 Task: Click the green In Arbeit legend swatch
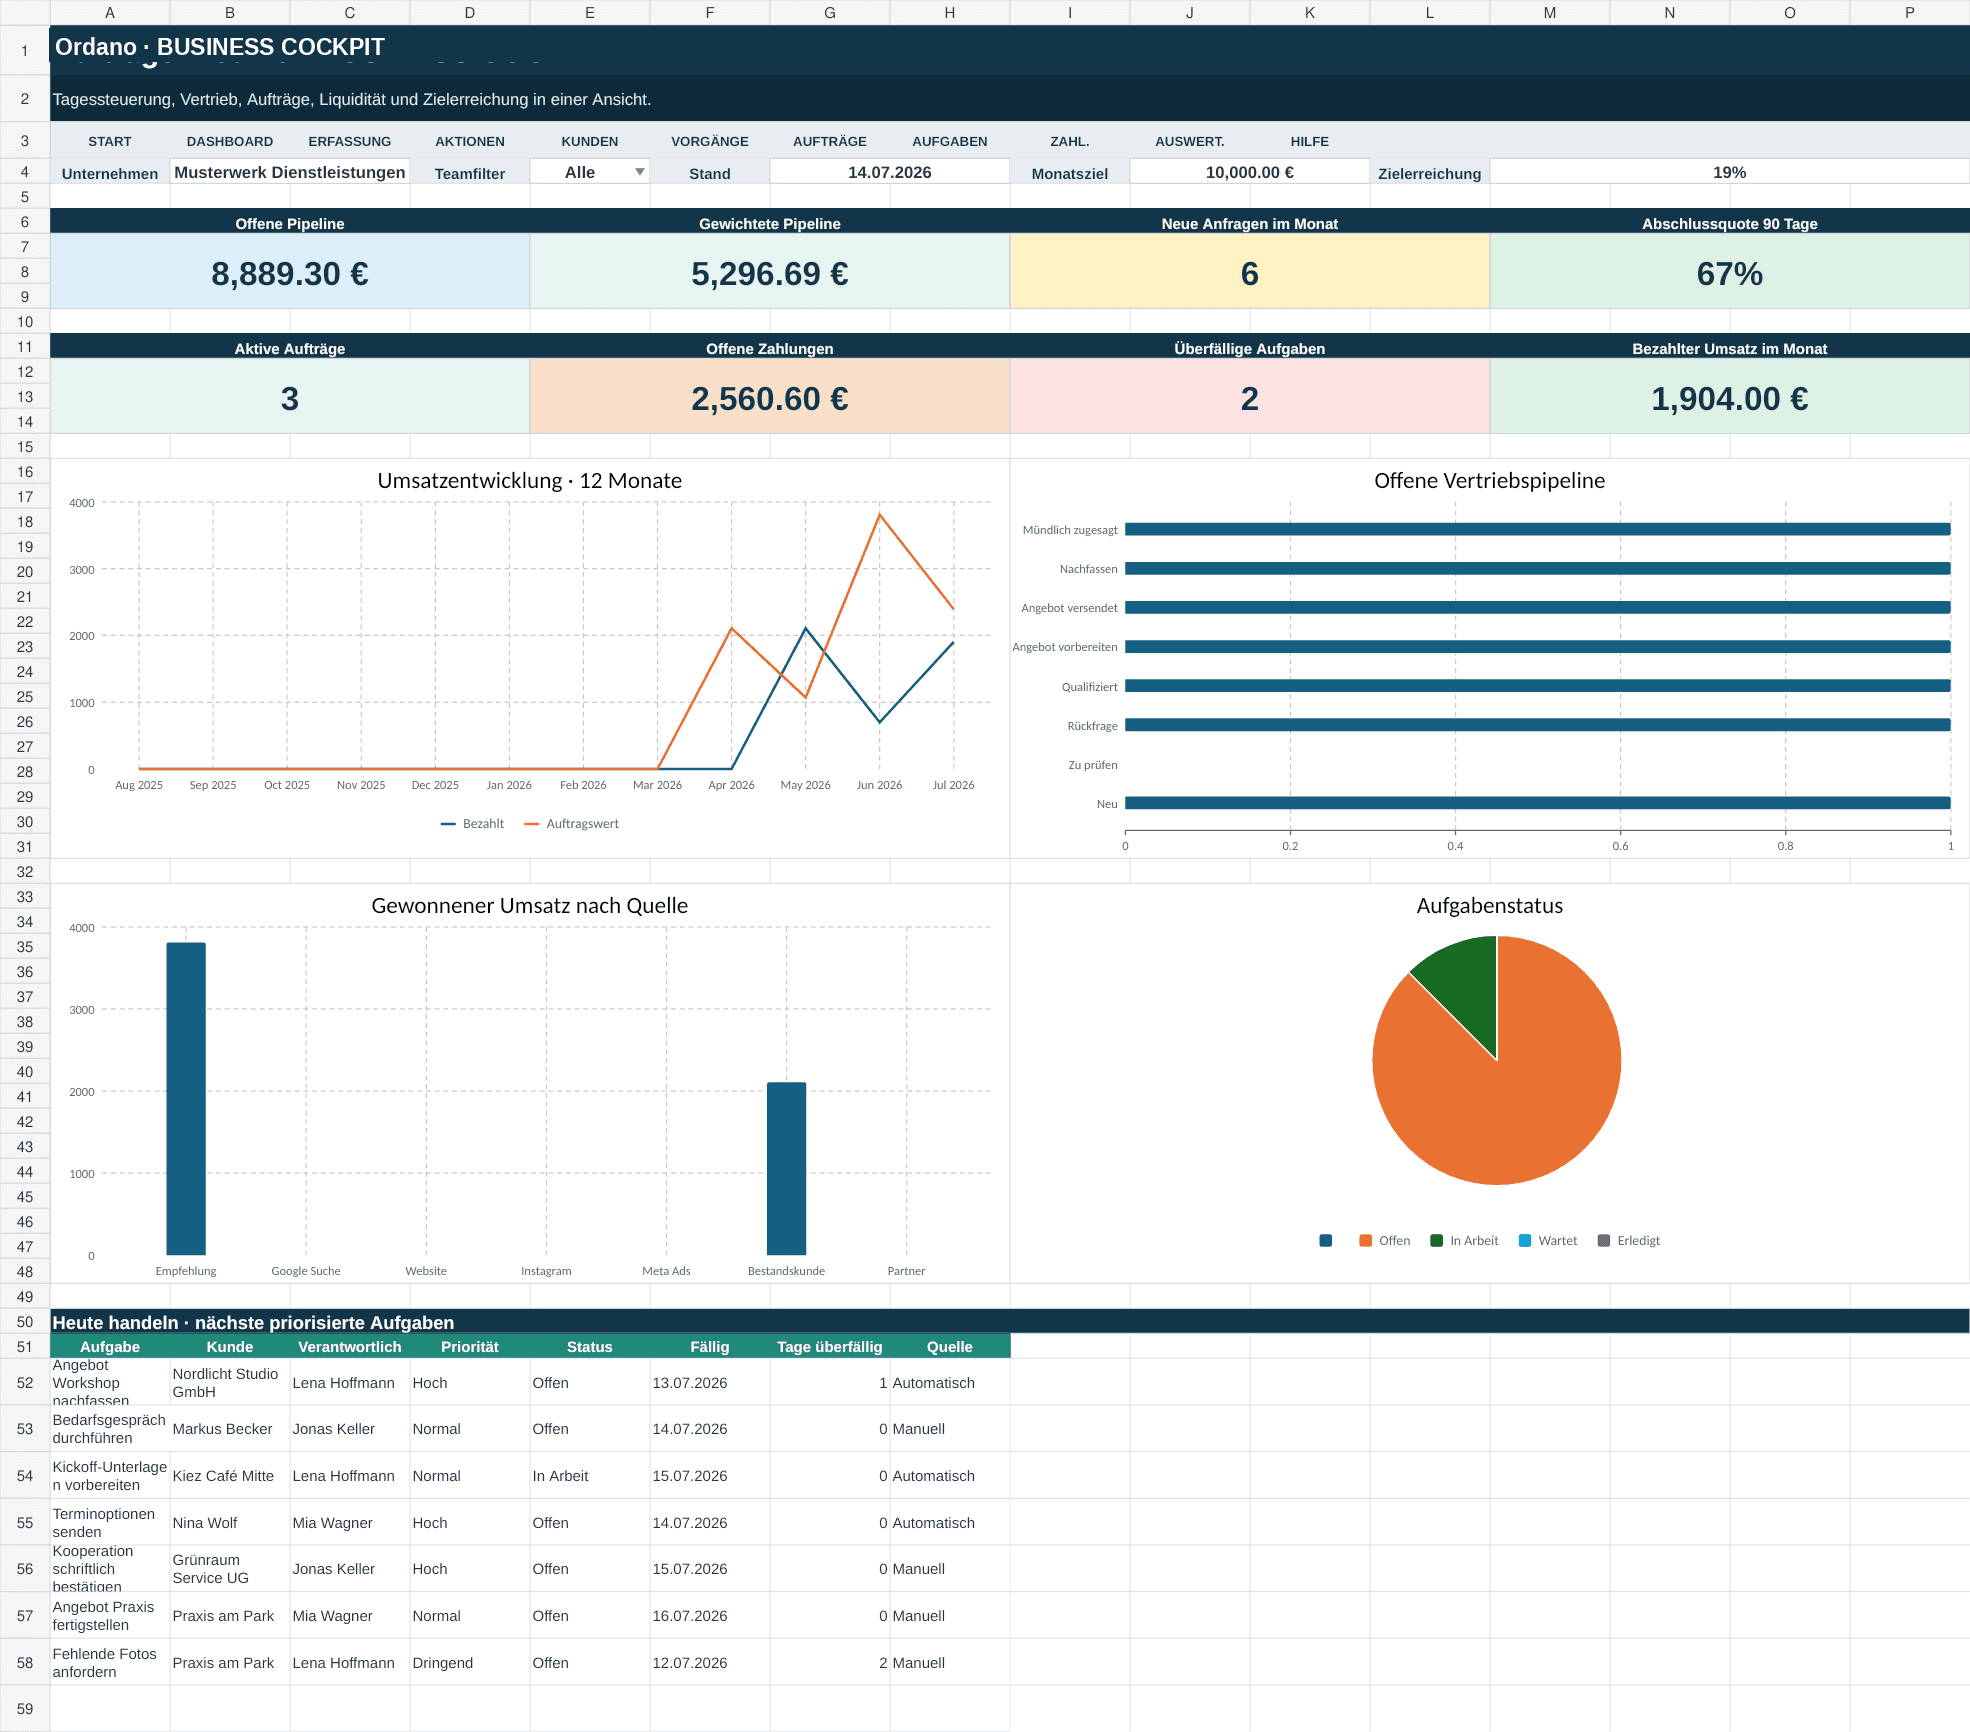click(x=1437, y=1240)
